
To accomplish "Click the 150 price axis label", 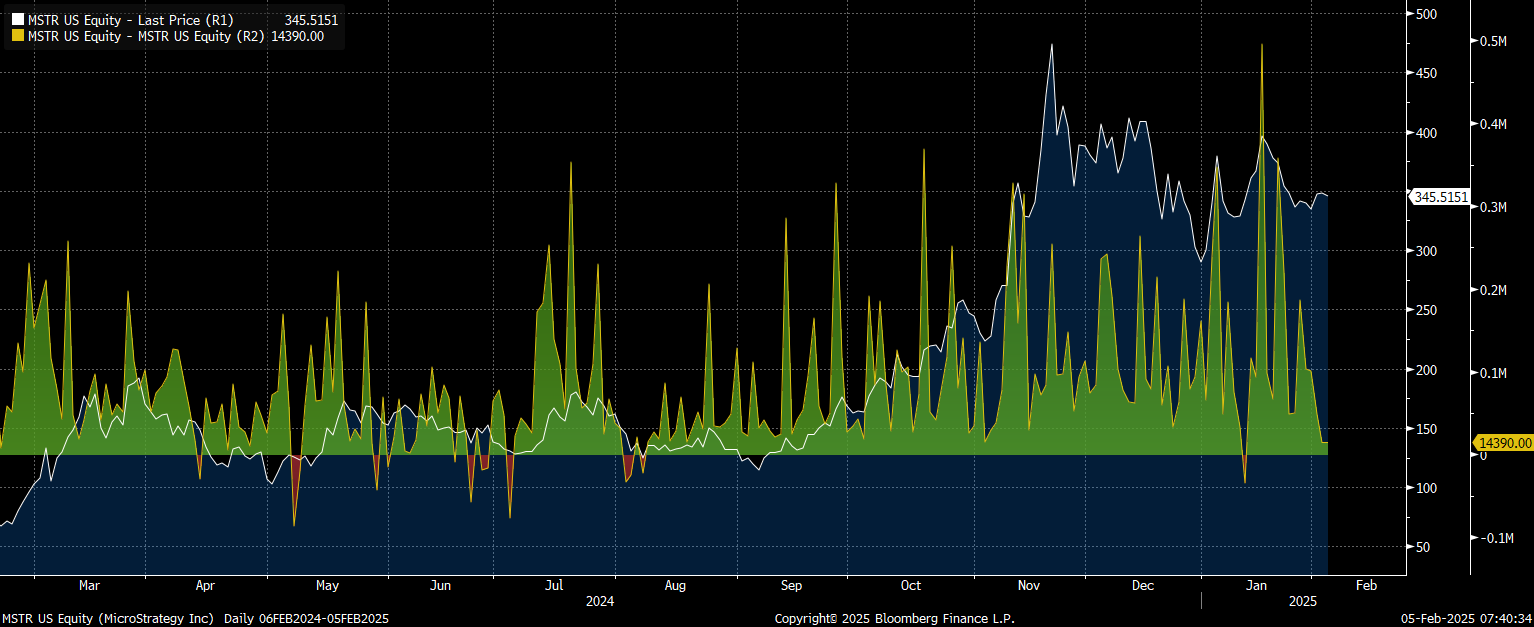I will click(x=1426, y=429).
